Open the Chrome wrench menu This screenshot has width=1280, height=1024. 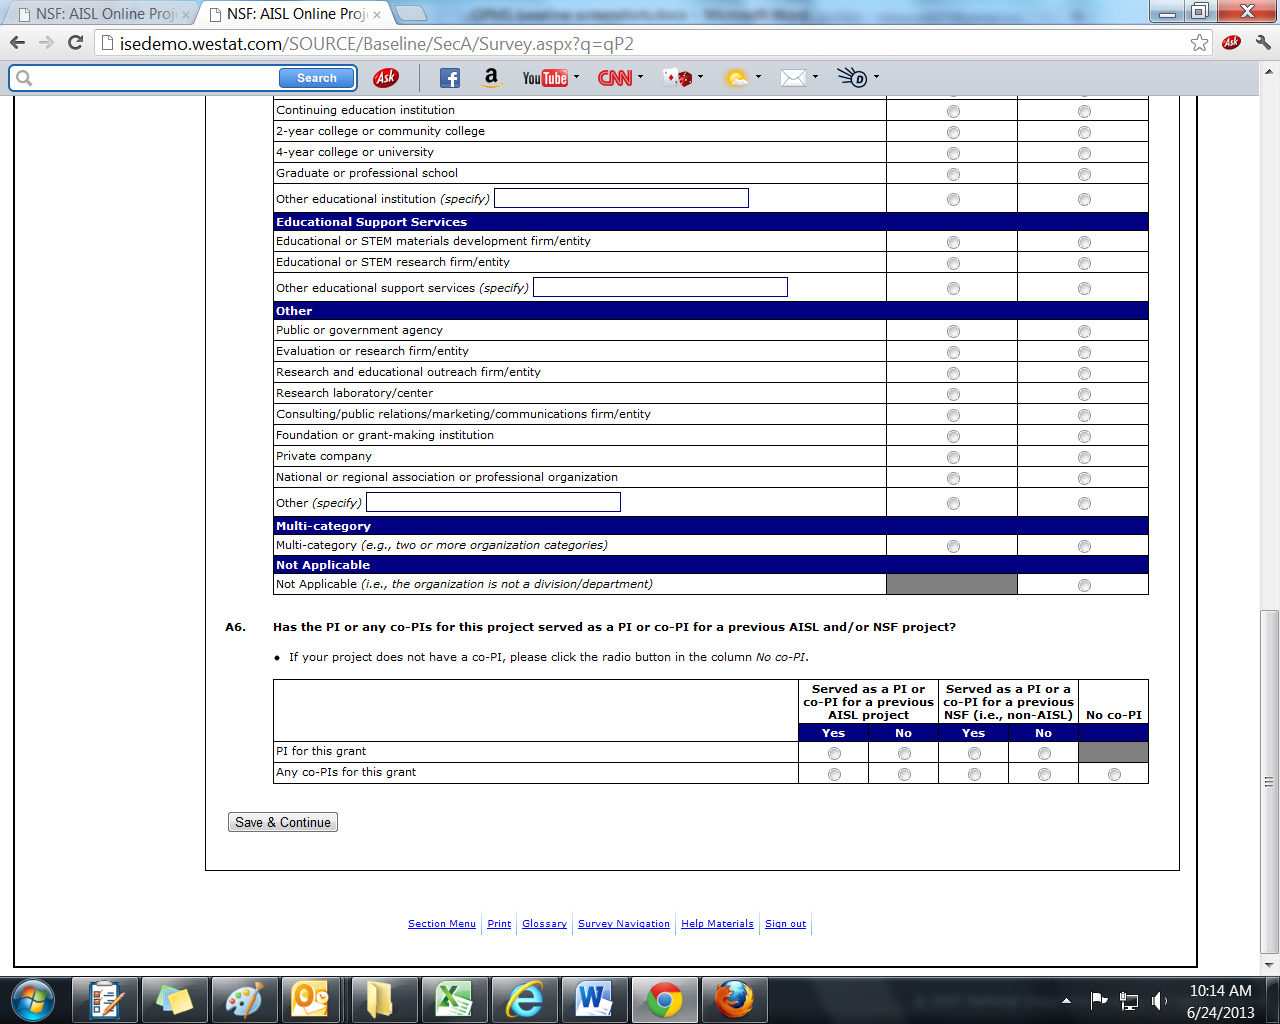click(1263, 43)
